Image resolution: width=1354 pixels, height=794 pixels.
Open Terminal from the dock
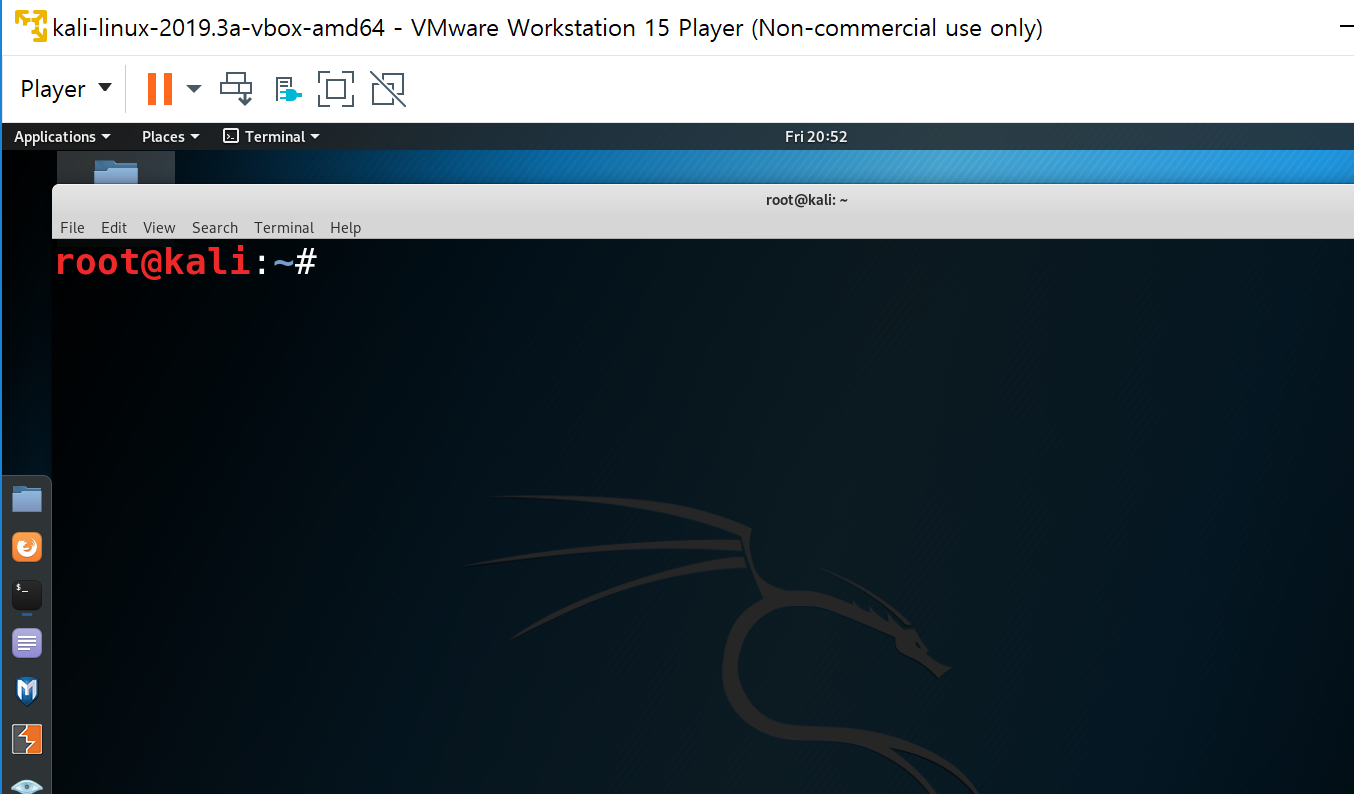(x=27, y=595)
